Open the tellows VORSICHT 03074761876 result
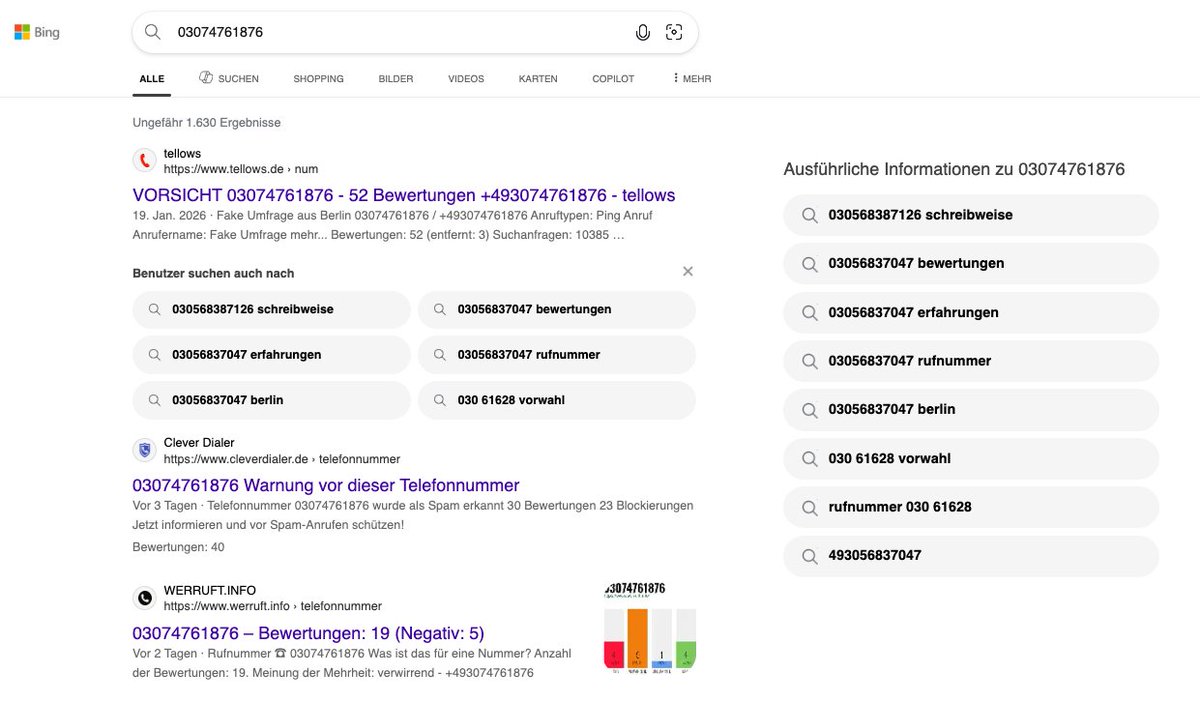The height and width of the screenshot is (702, 1200). [x=404, y=195]
